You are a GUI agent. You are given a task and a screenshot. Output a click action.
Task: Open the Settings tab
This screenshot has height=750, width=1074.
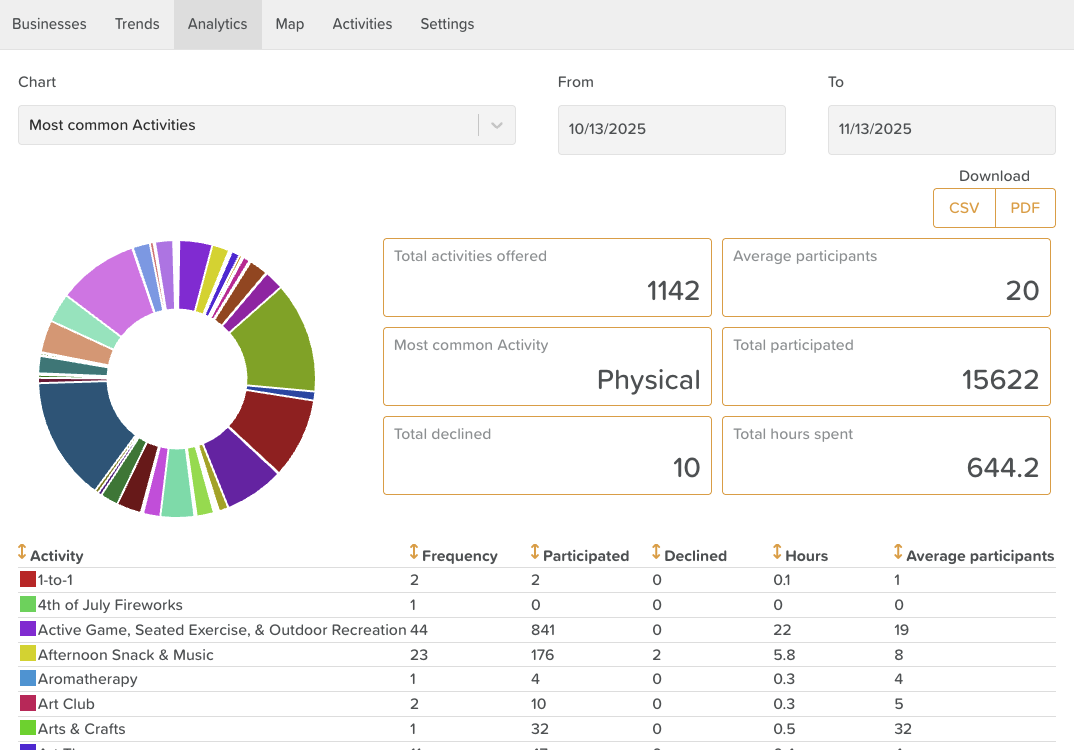point(447,24)
